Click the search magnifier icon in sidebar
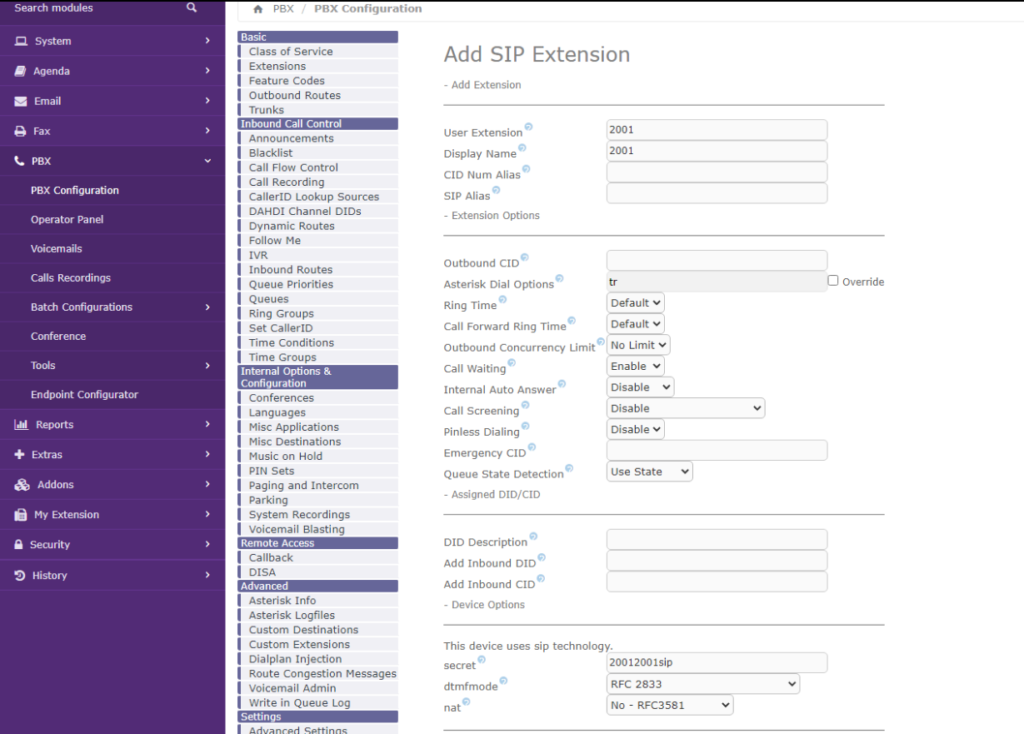Image resolution: width=1024 pixels, height=734 pixels. [x=192, y=8]
